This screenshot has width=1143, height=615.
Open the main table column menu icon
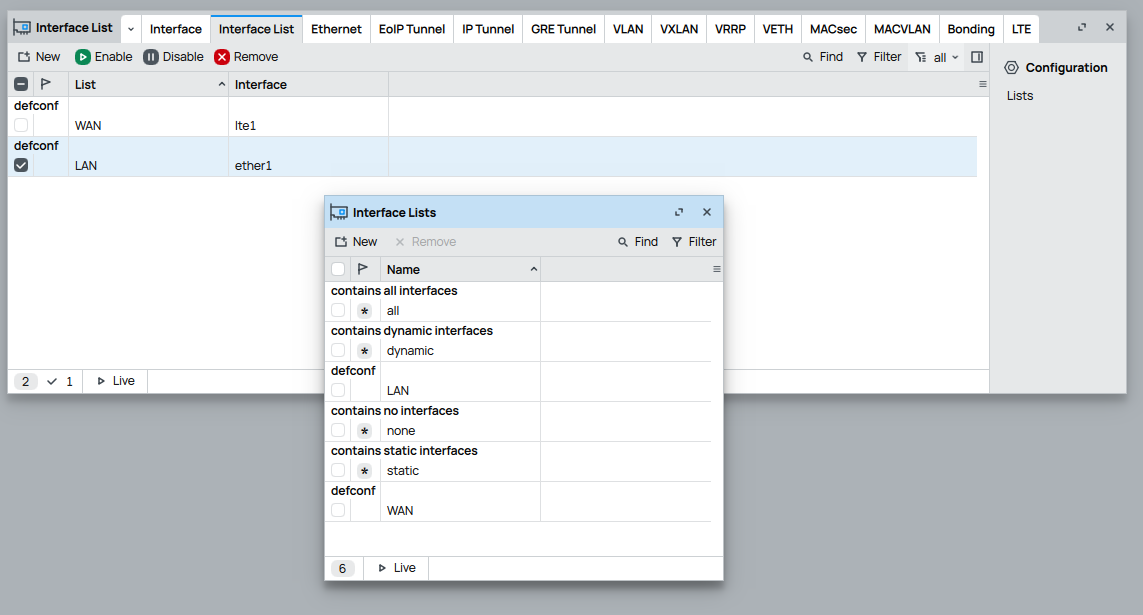982,85
